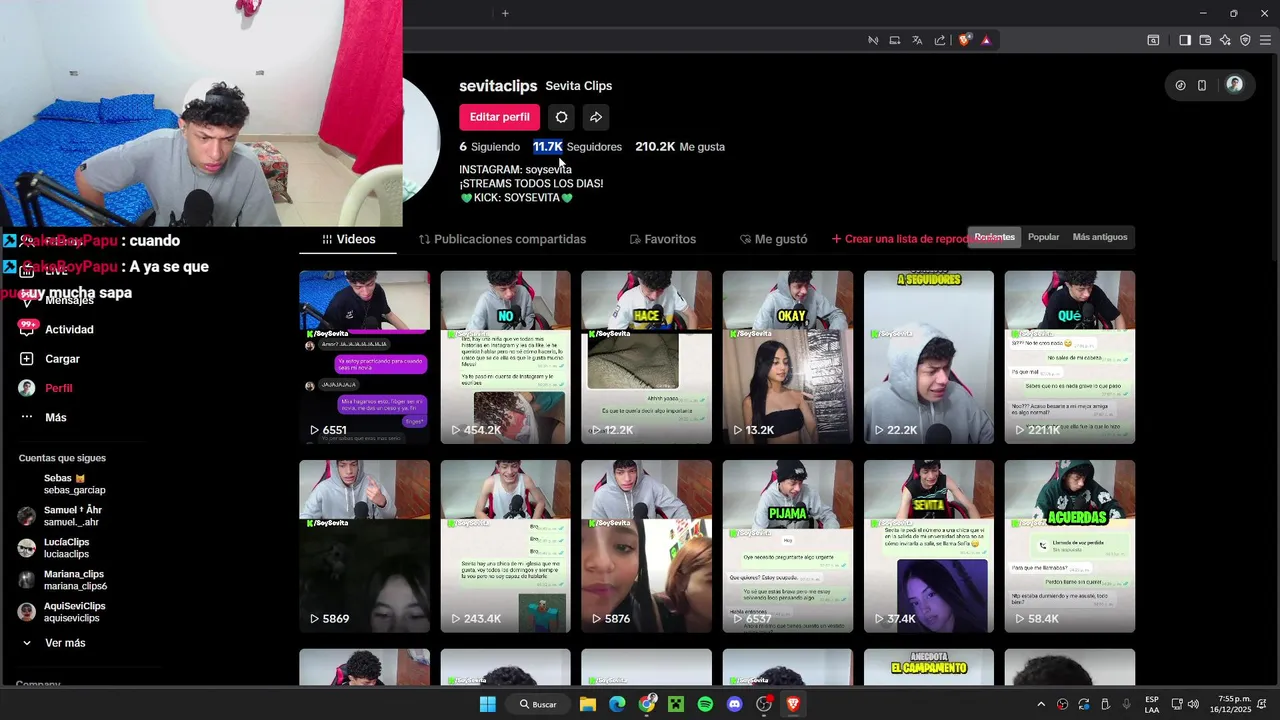Viewport: 1280px width, 720px height.
Task: View the 6 Siguiendo list
Action: [489, 147]
